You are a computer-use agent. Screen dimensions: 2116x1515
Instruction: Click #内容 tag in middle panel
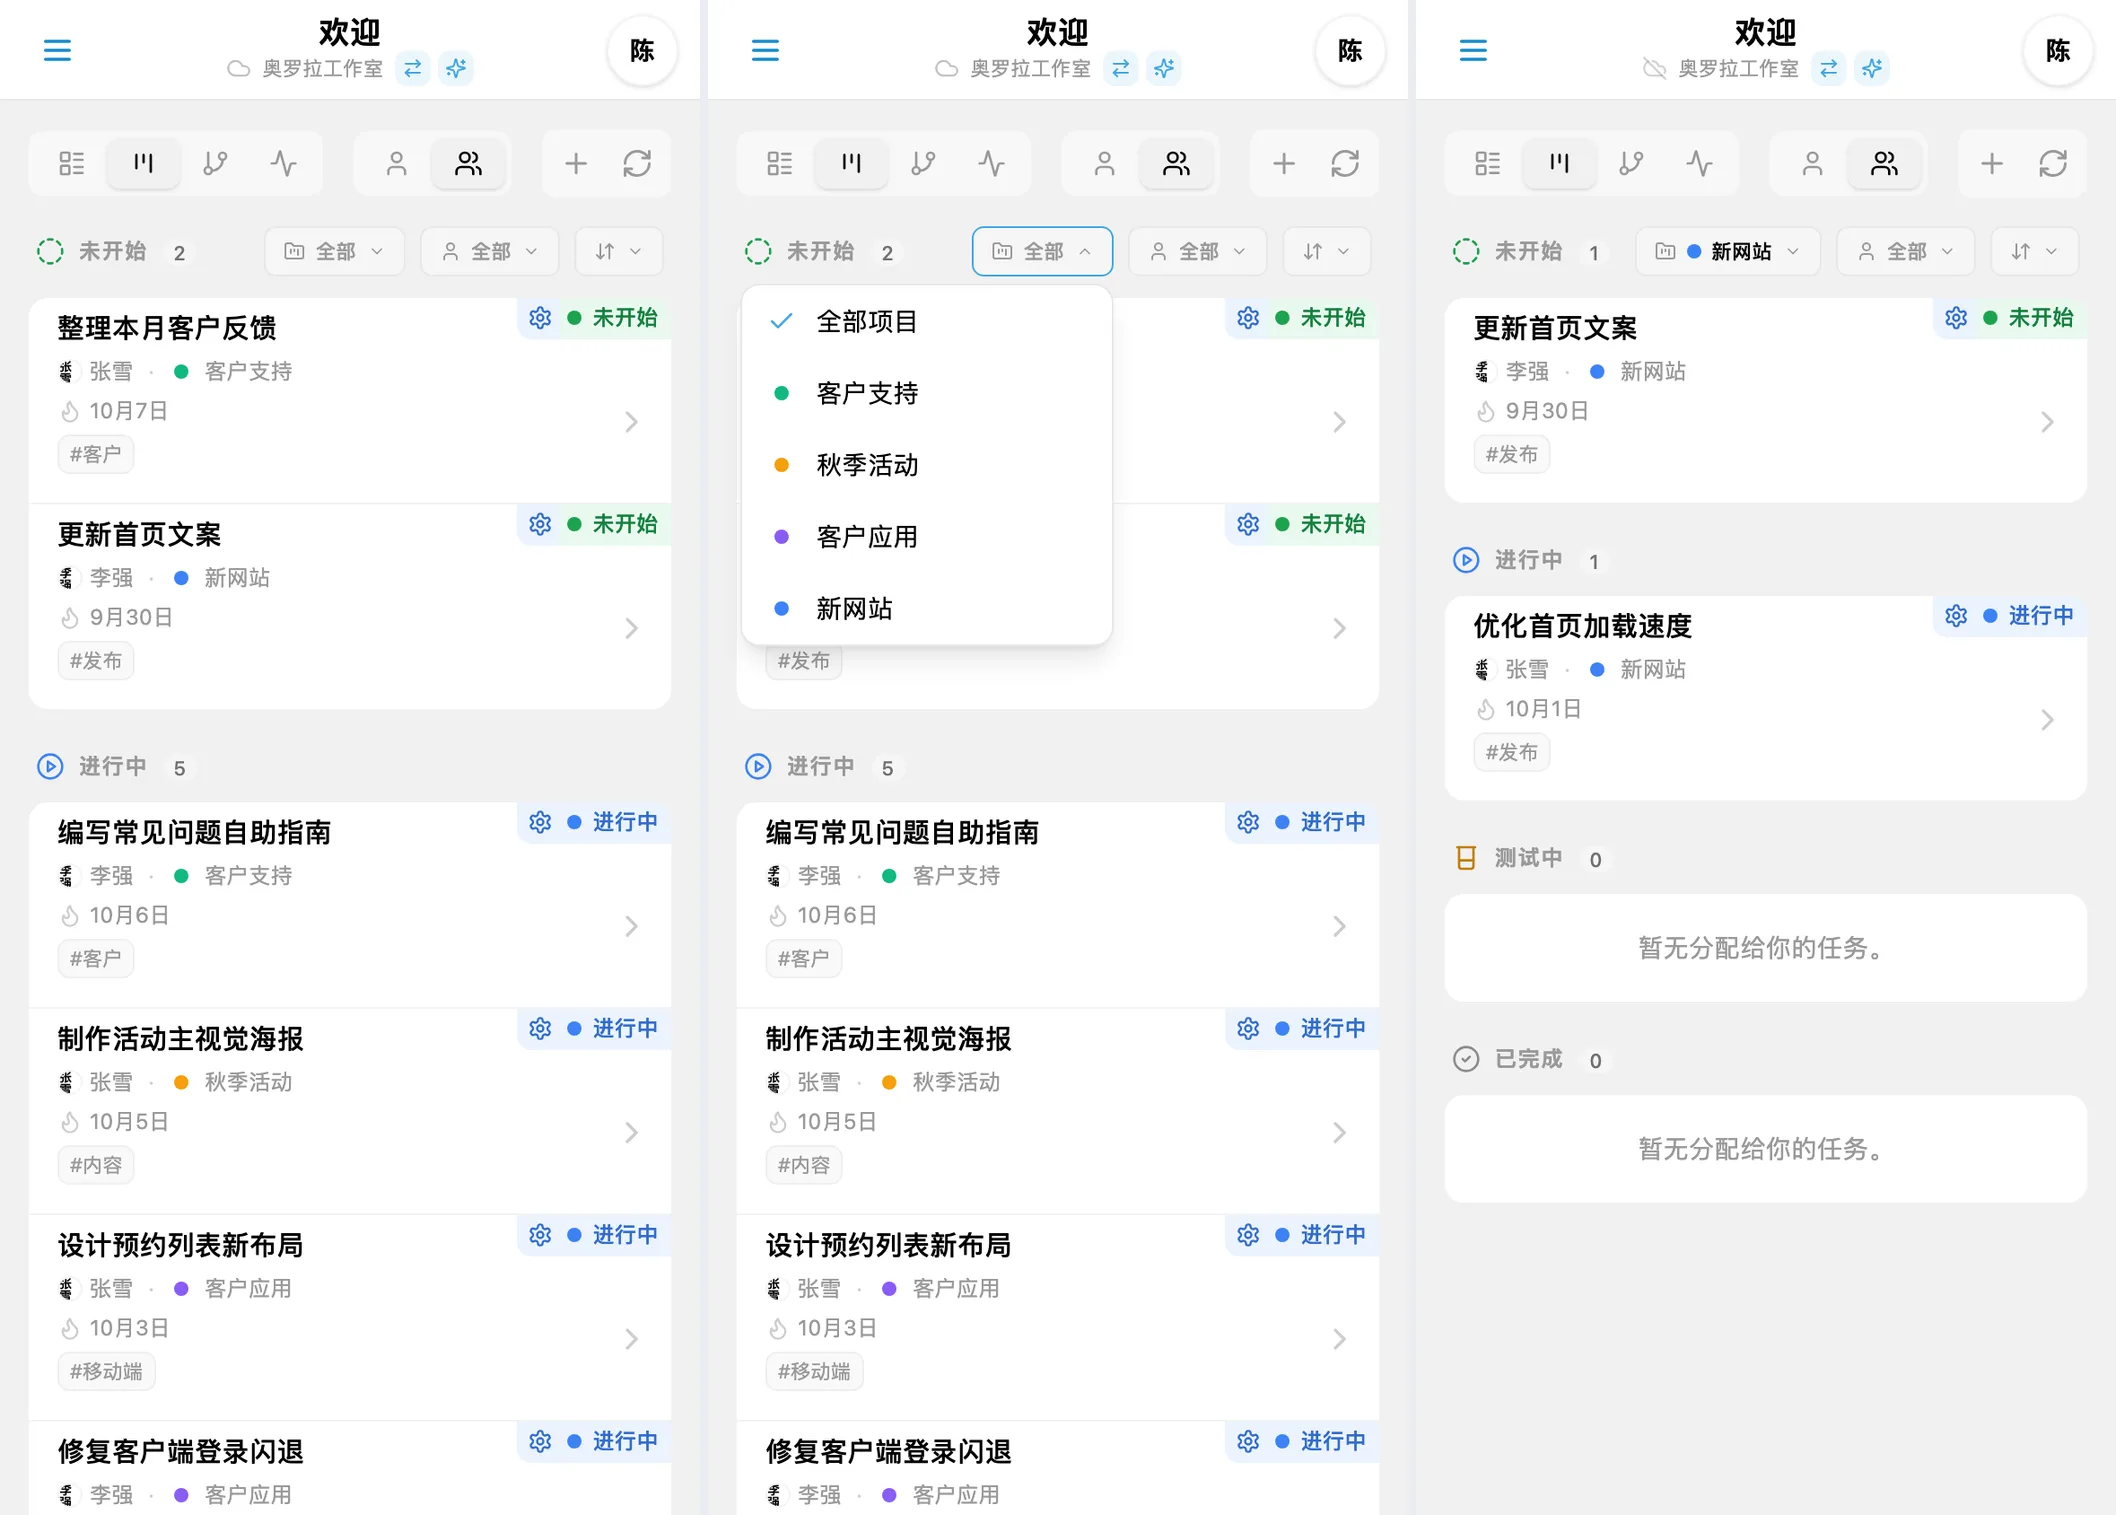click(x=804, y=1165)
